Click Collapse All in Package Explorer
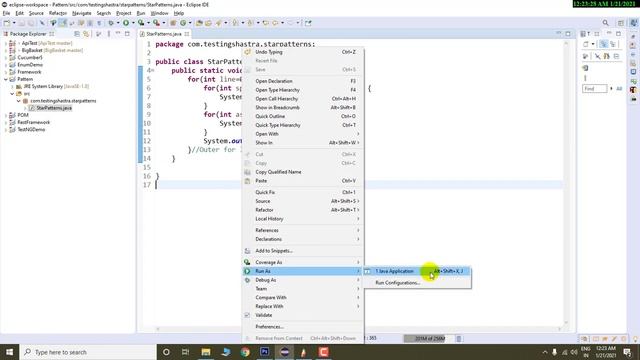The width and height of the screenshot is (640, 360). [77, 34]
